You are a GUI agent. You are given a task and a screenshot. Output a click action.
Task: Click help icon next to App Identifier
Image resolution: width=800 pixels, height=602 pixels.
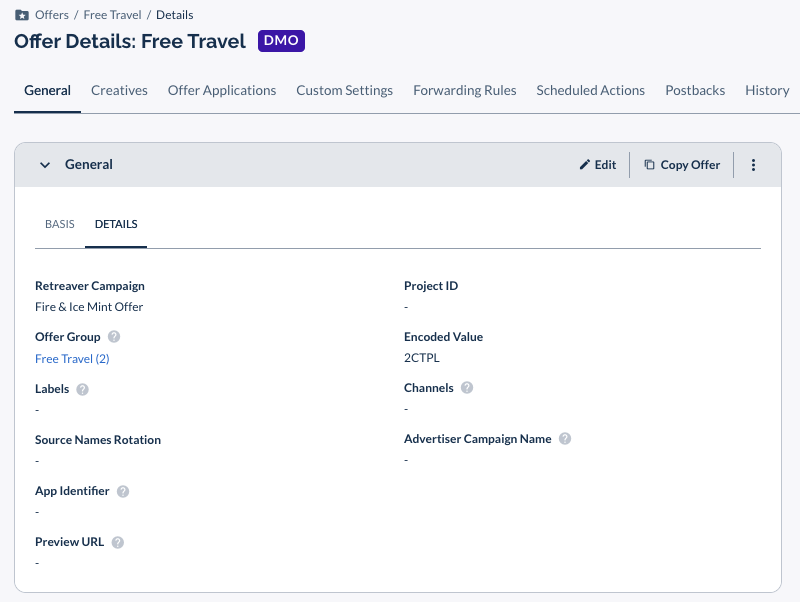(x=123, y=491)
